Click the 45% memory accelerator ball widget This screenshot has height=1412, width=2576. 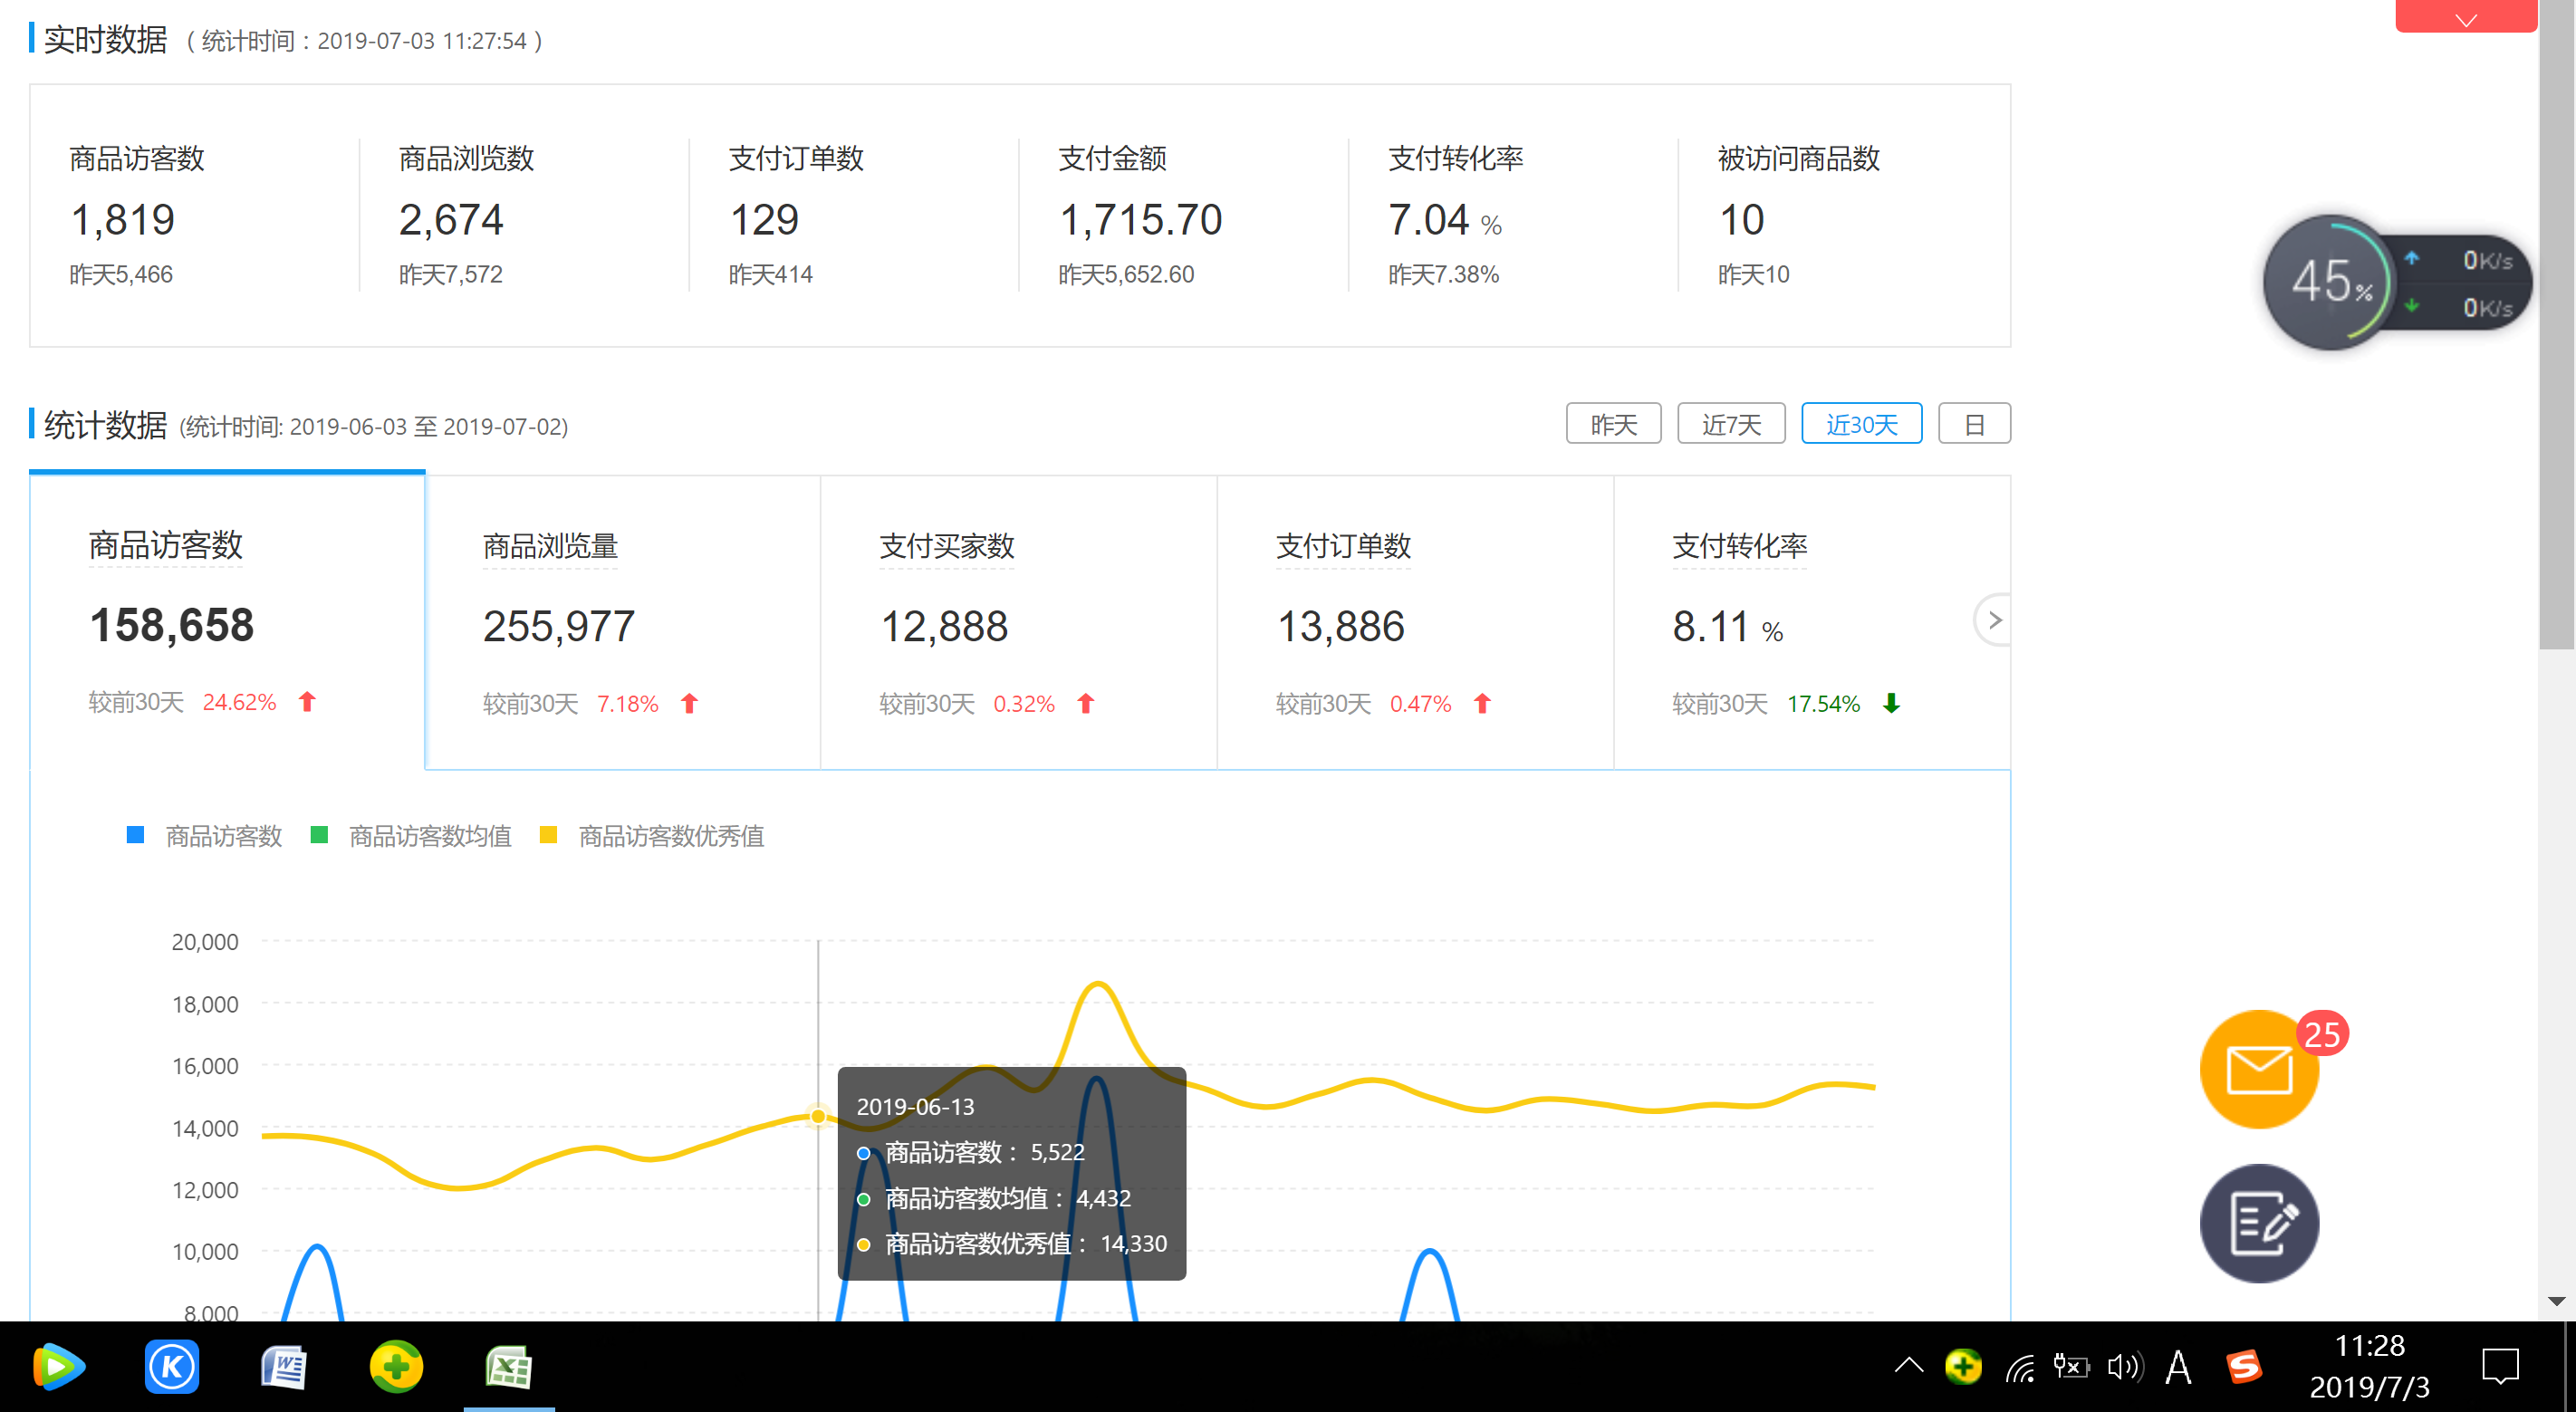tap(2330, 282)
